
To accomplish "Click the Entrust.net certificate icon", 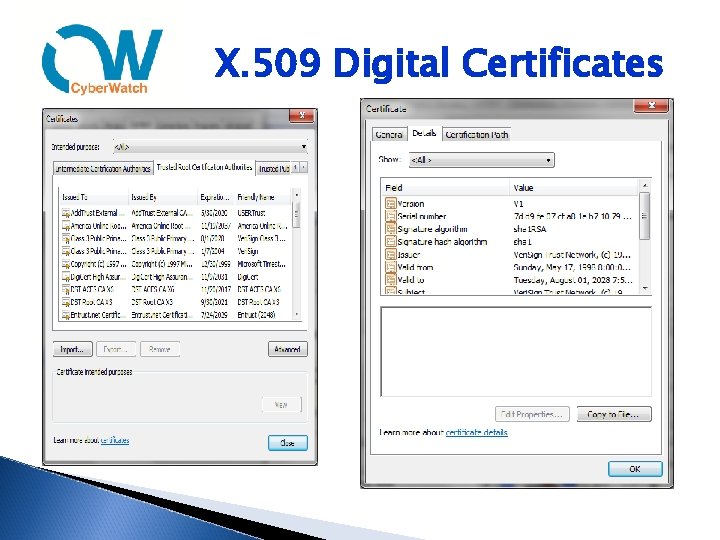I will coord(66,315).
